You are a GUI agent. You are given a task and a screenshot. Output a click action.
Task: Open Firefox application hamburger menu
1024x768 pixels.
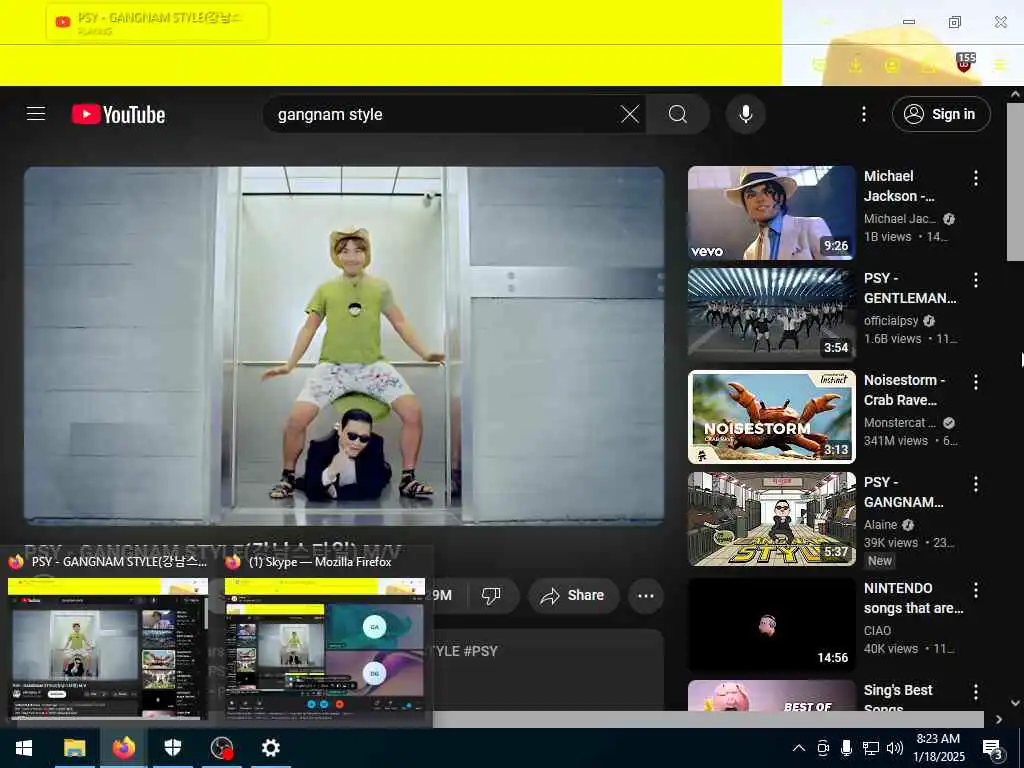(1000, 65)
